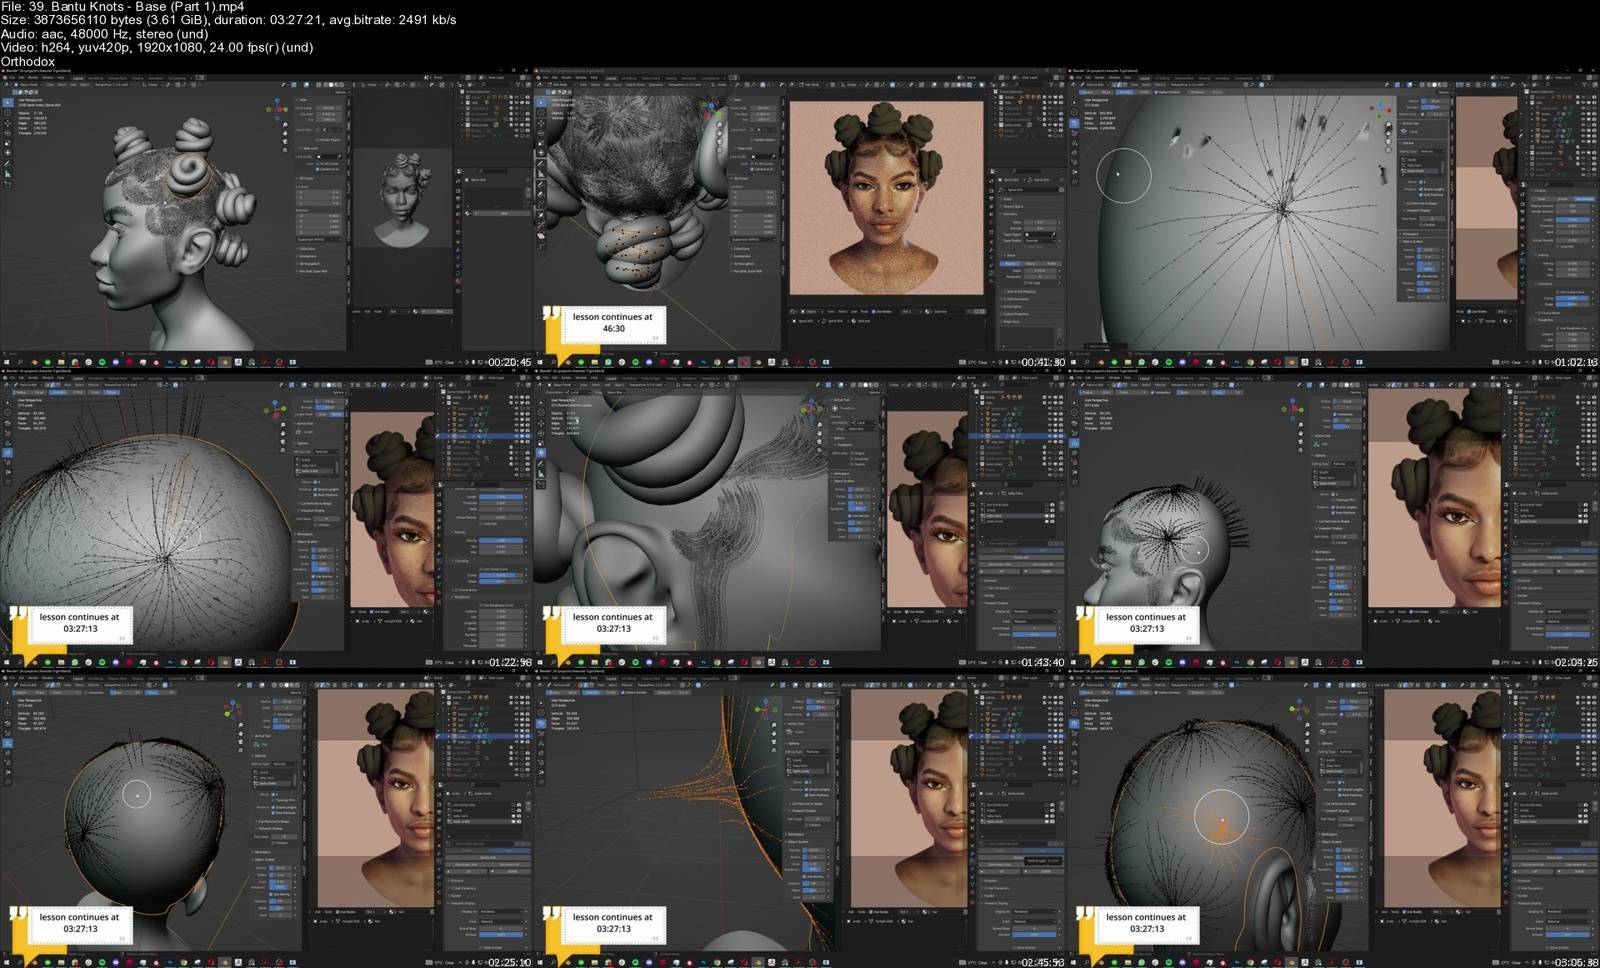Select the 'Size: 3873656110 bytes' info line
The height and width of the screenshot is (968, 1600).
[228, 20]
